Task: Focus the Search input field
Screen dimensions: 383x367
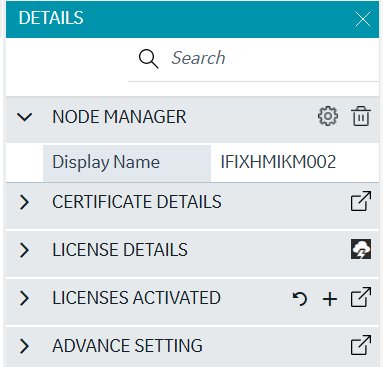Action: [x=253, y=60]
